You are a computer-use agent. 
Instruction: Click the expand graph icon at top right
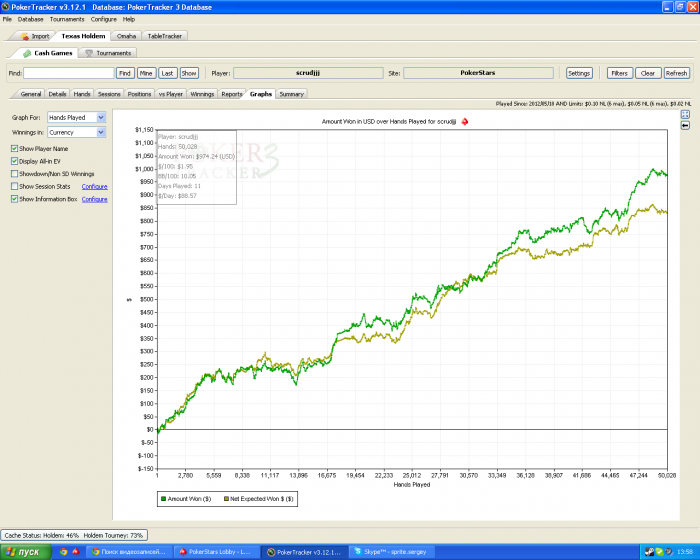(685, 114)
